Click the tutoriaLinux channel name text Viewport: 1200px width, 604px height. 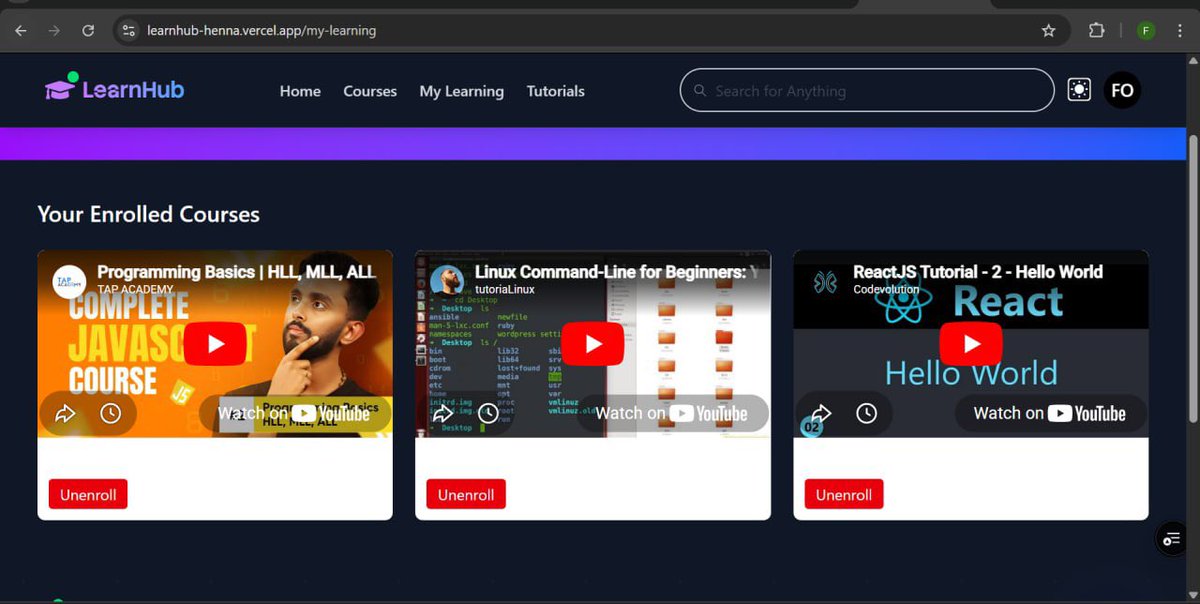505,289
